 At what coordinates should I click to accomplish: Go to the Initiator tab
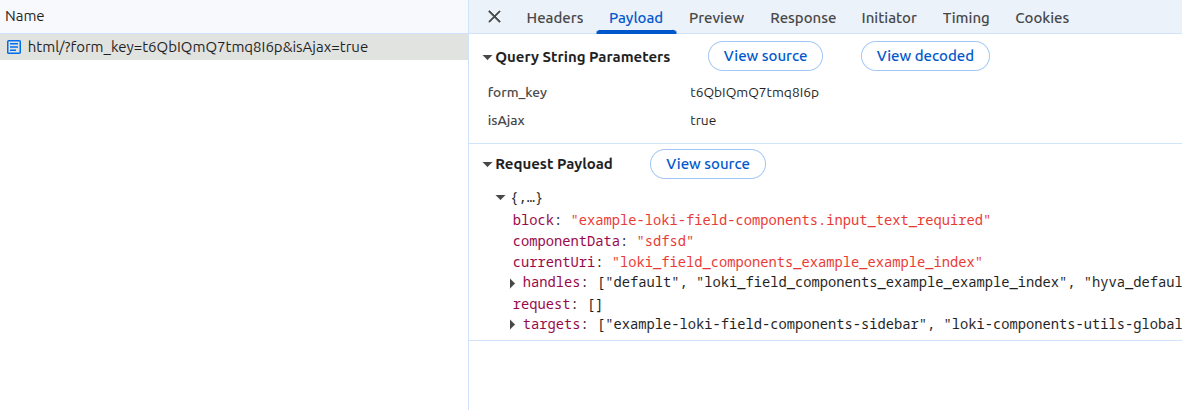(888, 18)
